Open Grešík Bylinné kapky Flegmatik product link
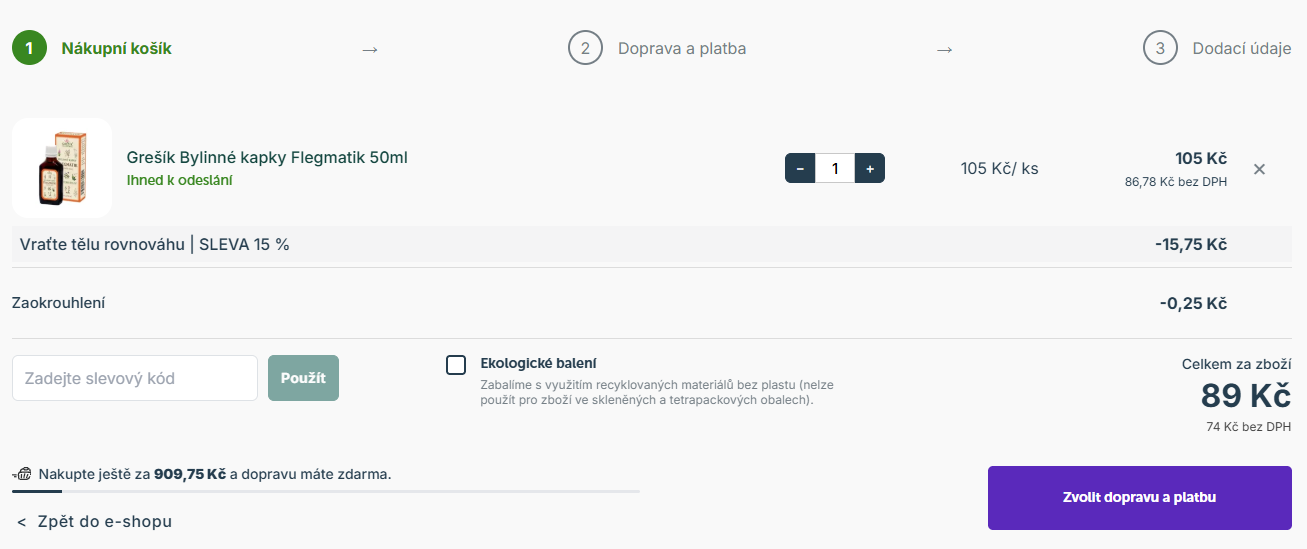1307x549 pixels. point(267,157)
